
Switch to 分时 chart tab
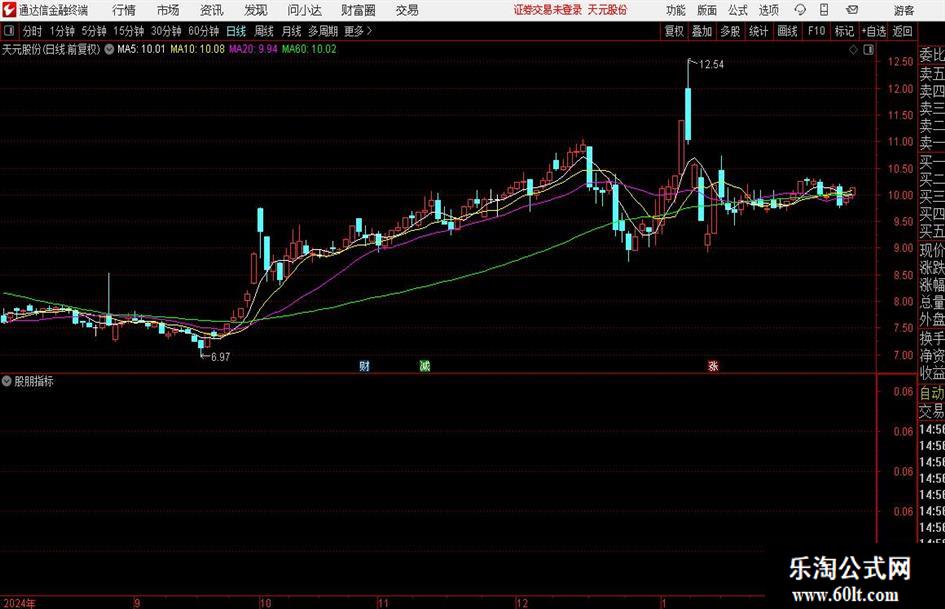tap(32, 31)
